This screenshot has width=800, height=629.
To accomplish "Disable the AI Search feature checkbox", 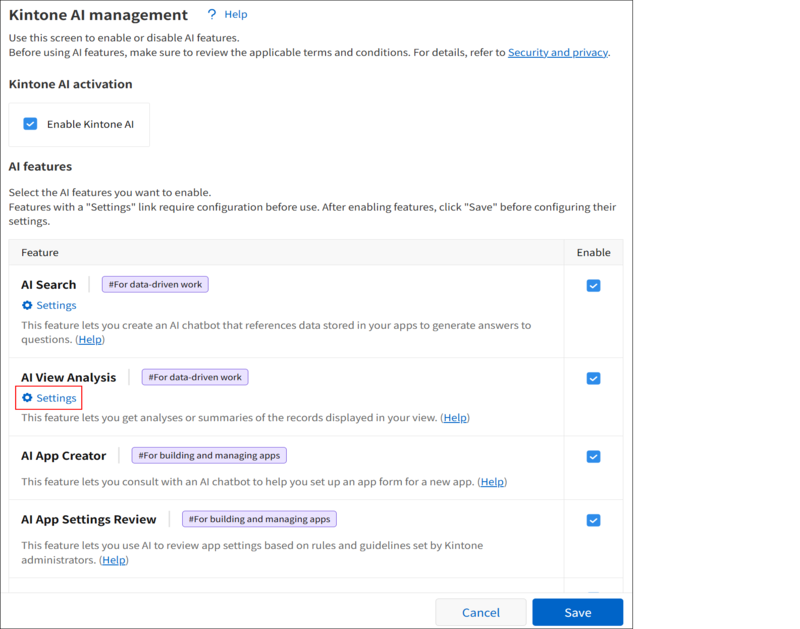I will pyautogui.click(x=593, y=286).
